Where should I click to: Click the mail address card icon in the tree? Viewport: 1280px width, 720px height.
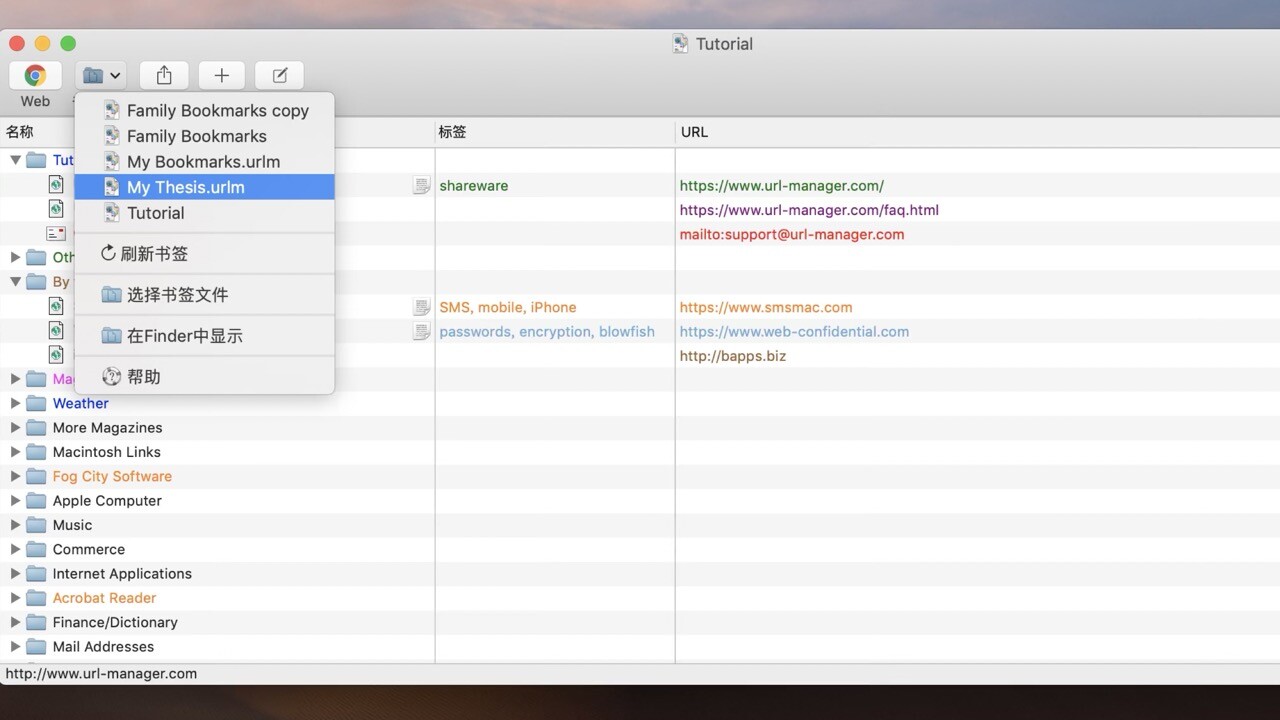pos(56,233)
